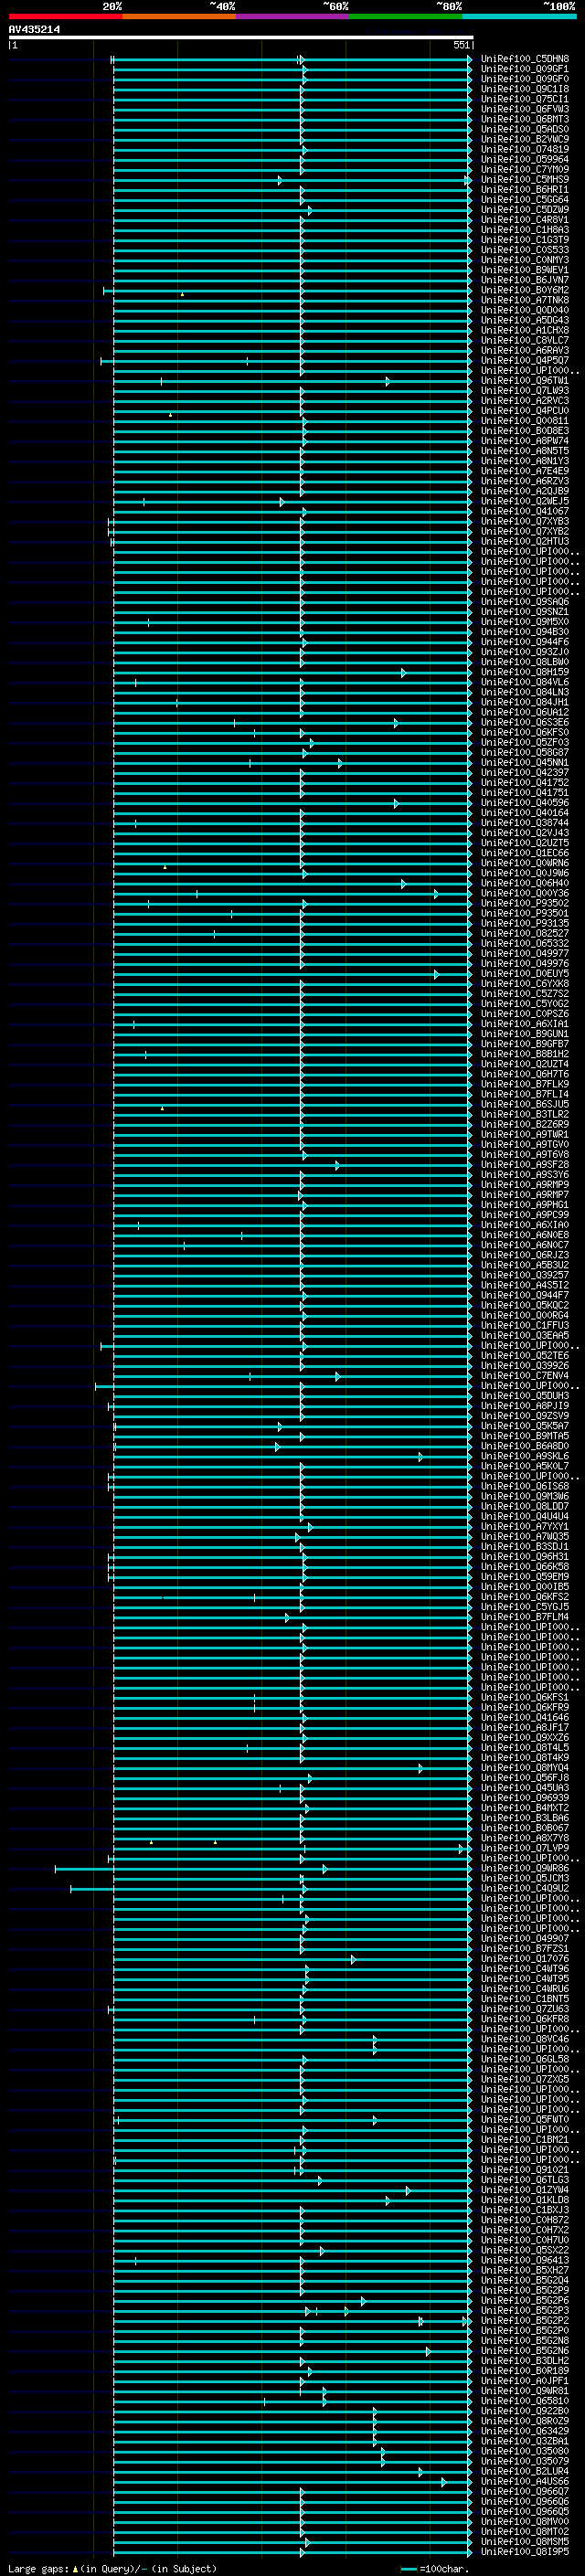The image size is (585, 2576).
Task: Select the label UniRef100_B6A8D0
Action: pos(524,1446)
